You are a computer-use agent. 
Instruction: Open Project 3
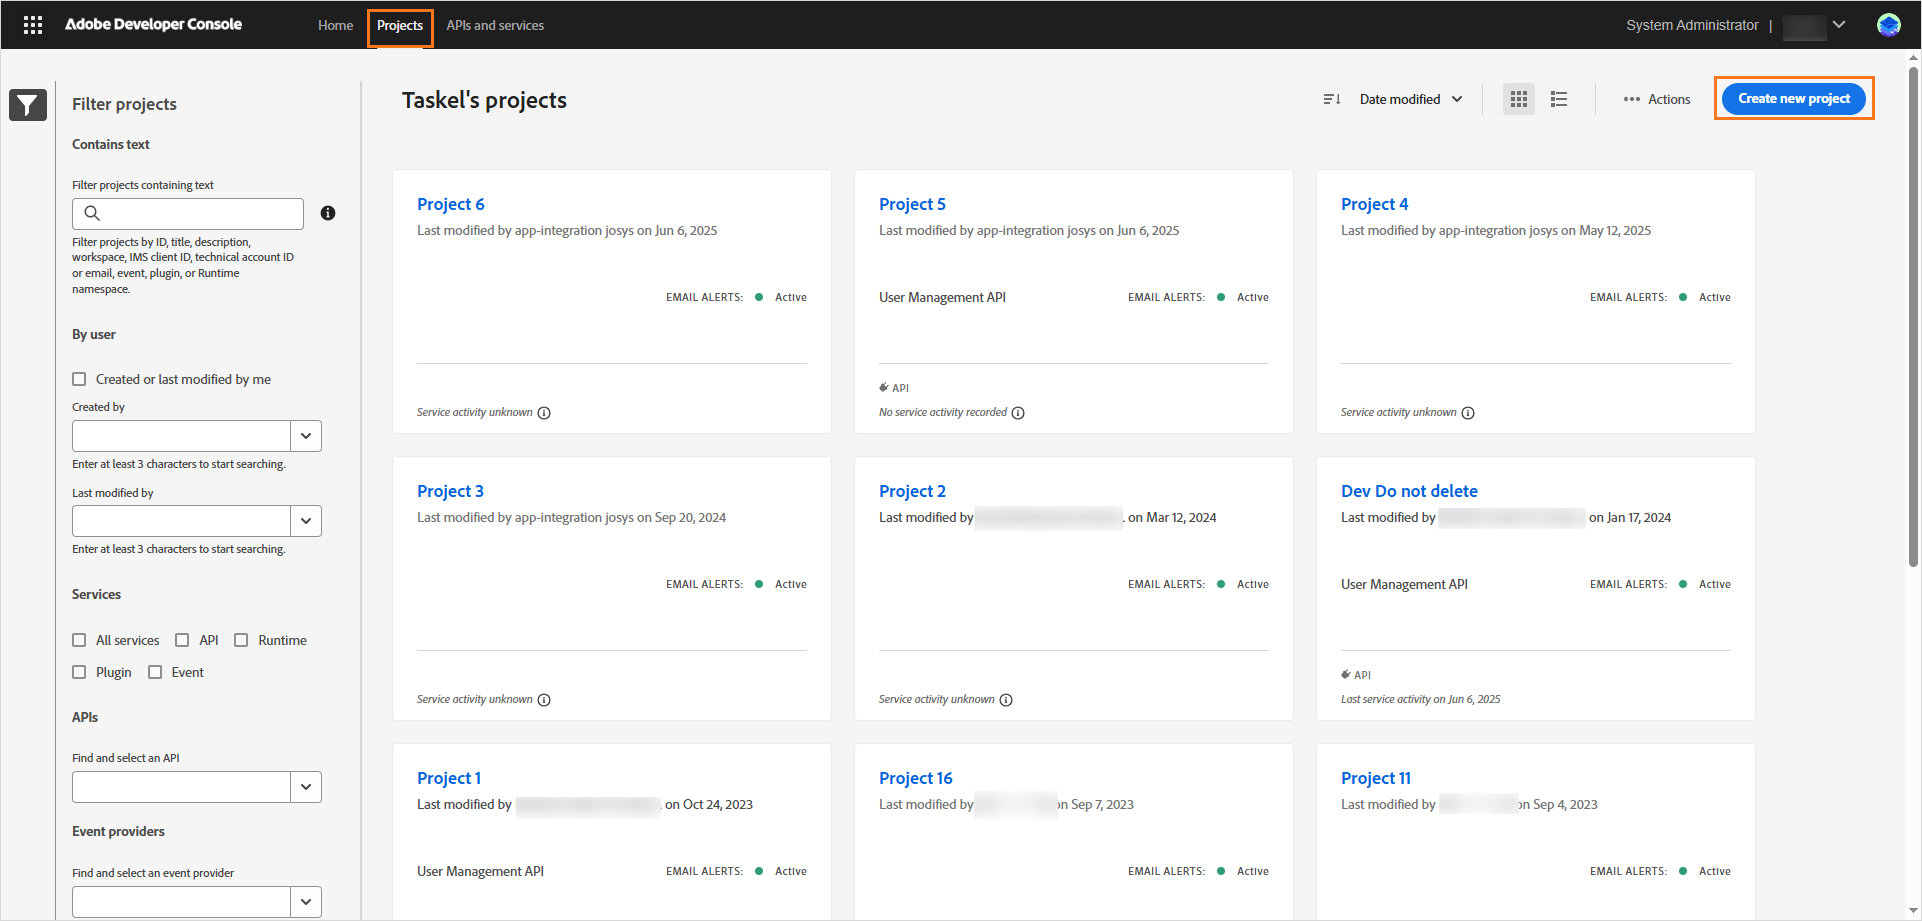click(450, 491)
